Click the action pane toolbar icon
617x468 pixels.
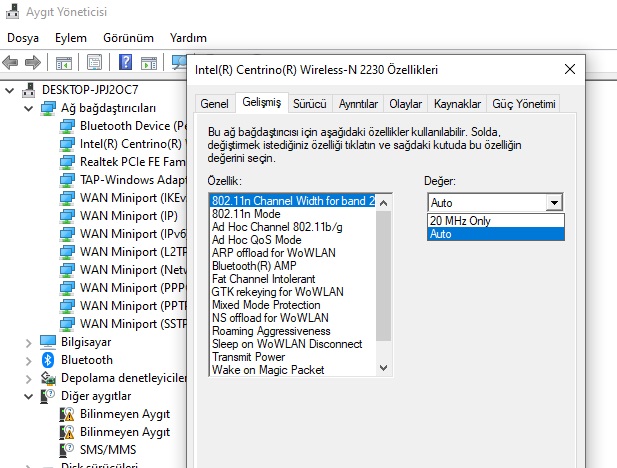coord(149,62)
